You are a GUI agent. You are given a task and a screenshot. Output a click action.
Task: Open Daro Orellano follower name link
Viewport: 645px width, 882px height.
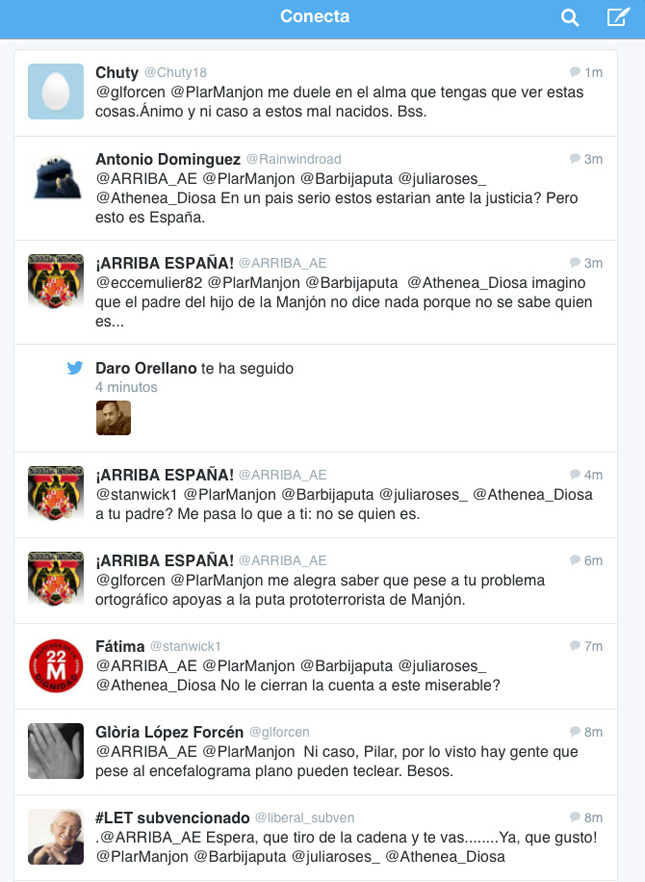tap(146, 368)
